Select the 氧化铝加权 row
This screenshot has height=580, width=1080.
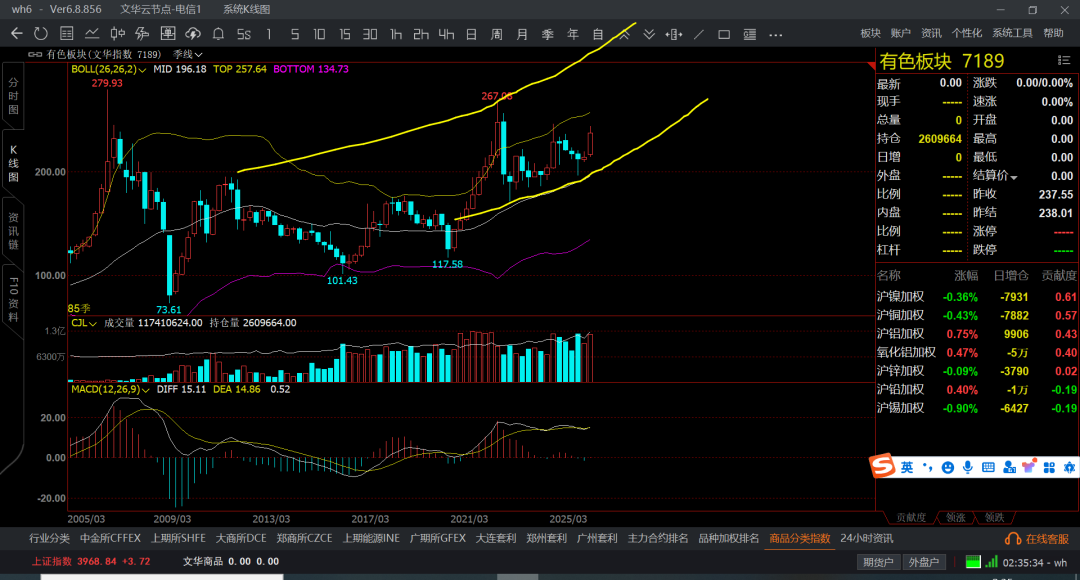pyautogui.click(x=977, y=353)
